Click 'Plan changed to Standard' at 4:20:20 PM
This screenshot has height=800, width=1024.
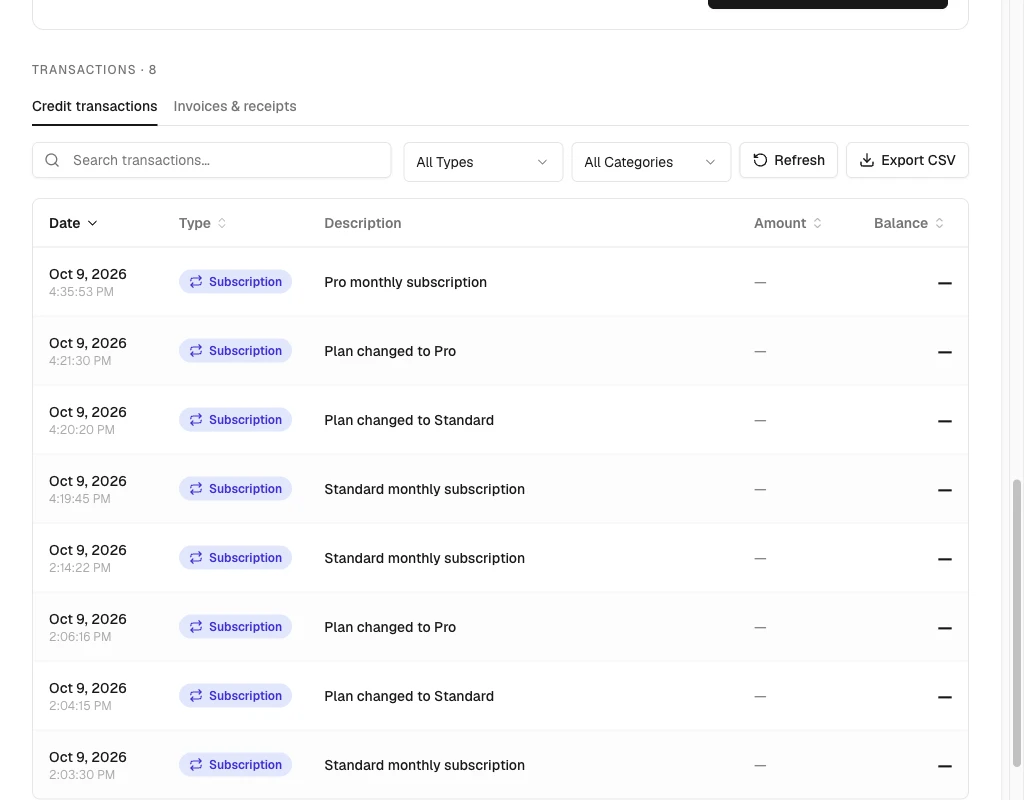(409, 420)
